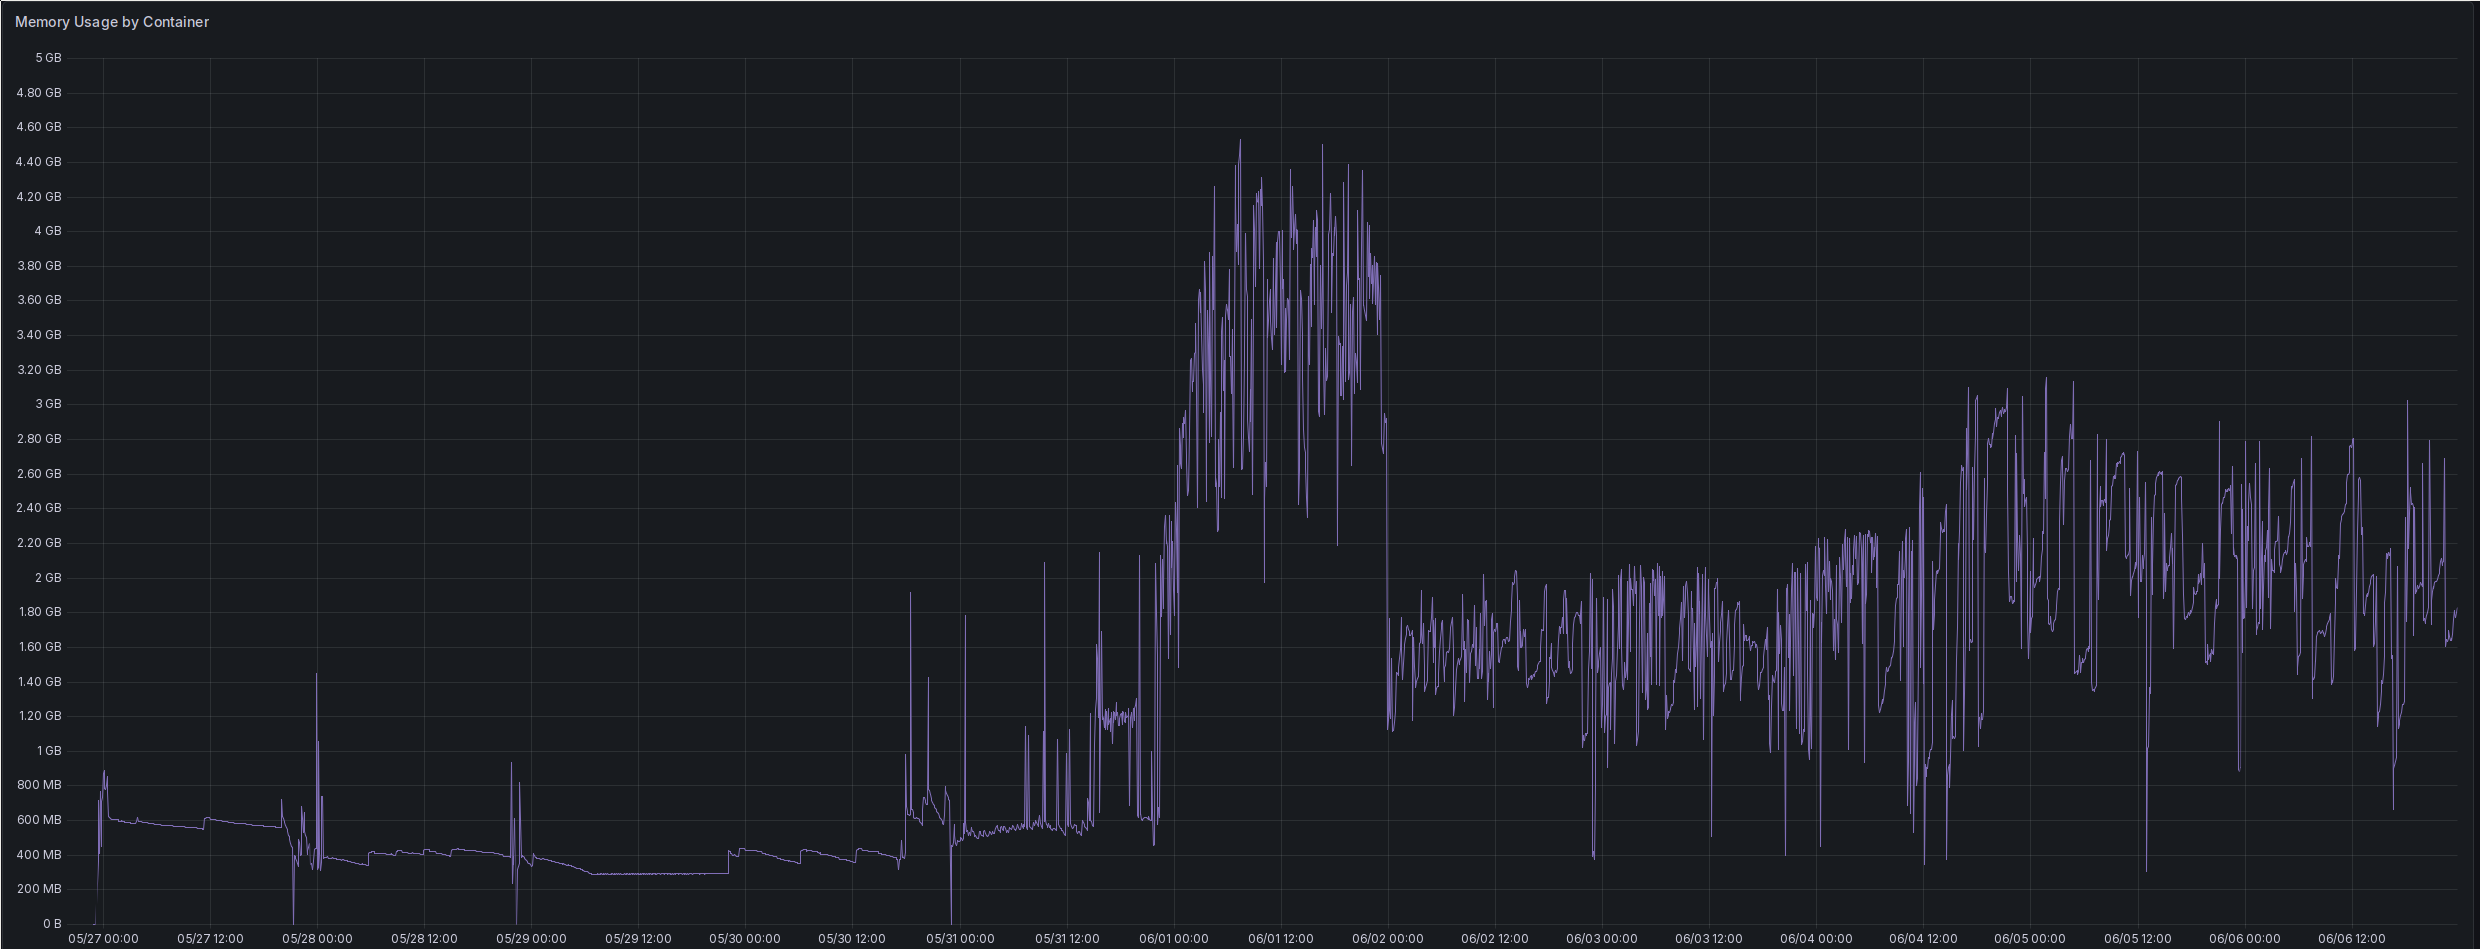Click the 2 GB y-axis label
This screenshot has width=2480, height=949.
[48, 578]
